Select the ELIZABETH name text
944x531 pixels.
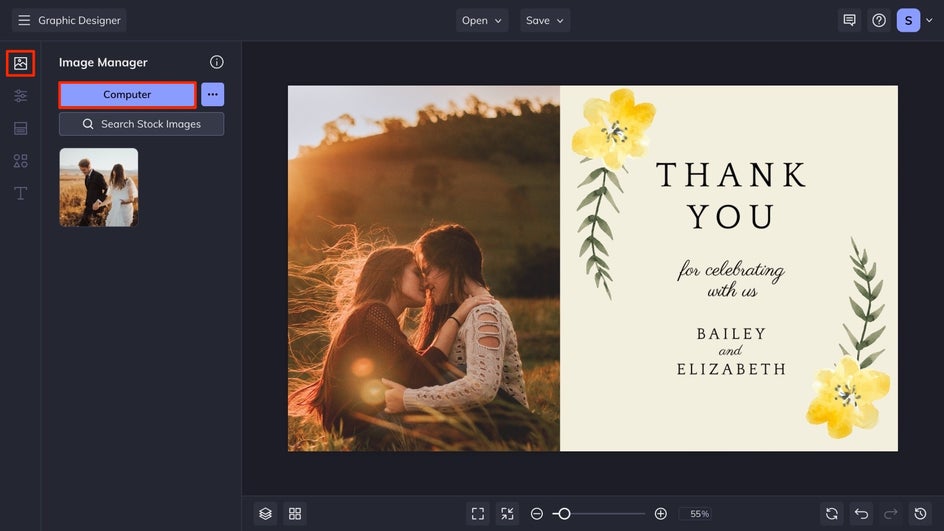point(731,368)
